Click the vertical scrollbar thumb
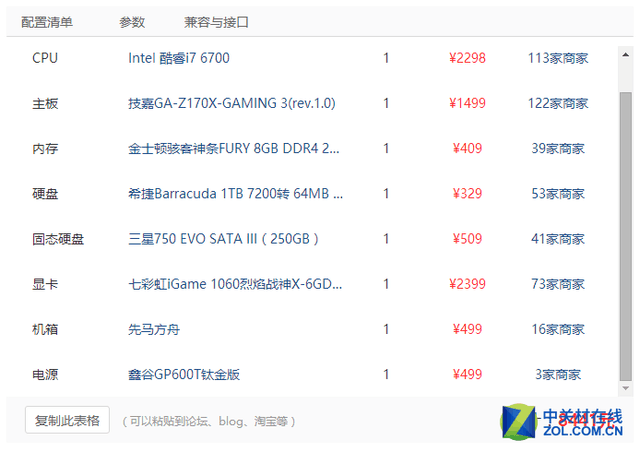 [625, 236]
